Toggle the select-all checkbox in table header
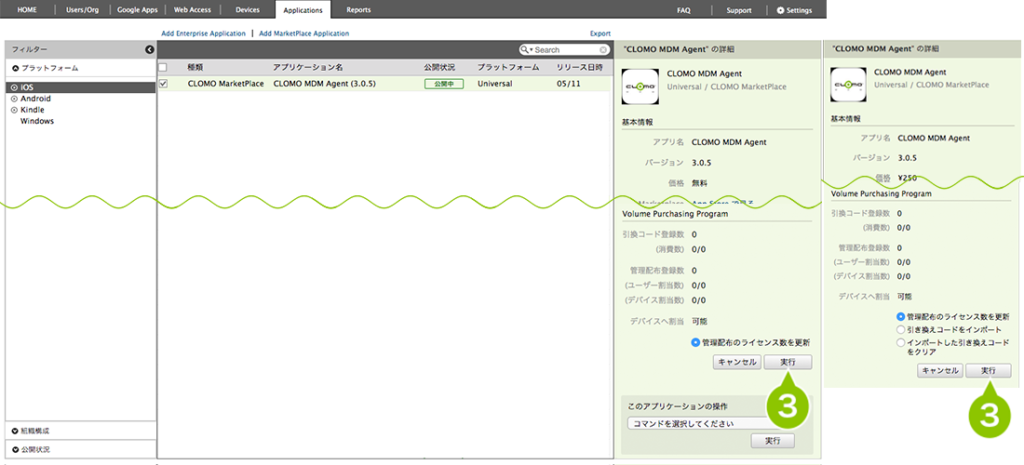 [x=163, y=67]
